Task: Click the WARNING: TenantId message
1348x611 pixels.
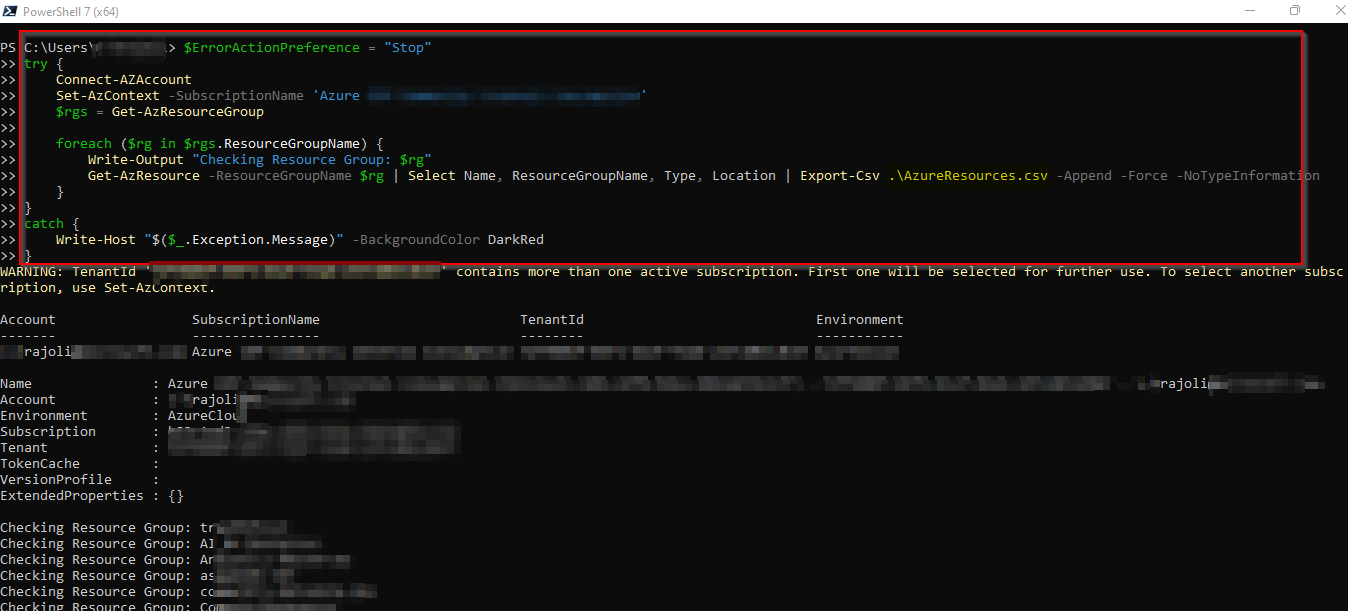Action: click(x=672, y=280)
